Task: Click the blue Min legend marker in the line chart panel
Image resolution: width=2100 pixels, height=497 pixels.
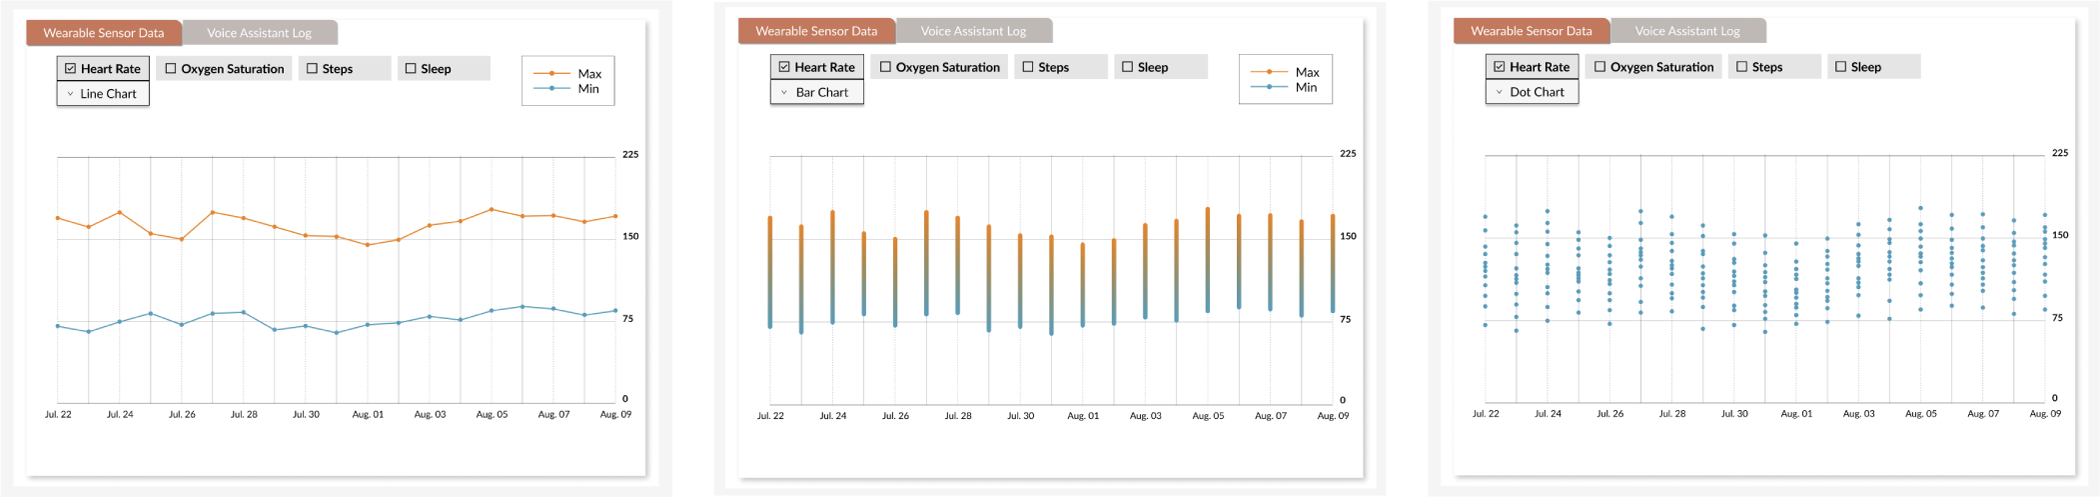Action: [x=552, y=89]
